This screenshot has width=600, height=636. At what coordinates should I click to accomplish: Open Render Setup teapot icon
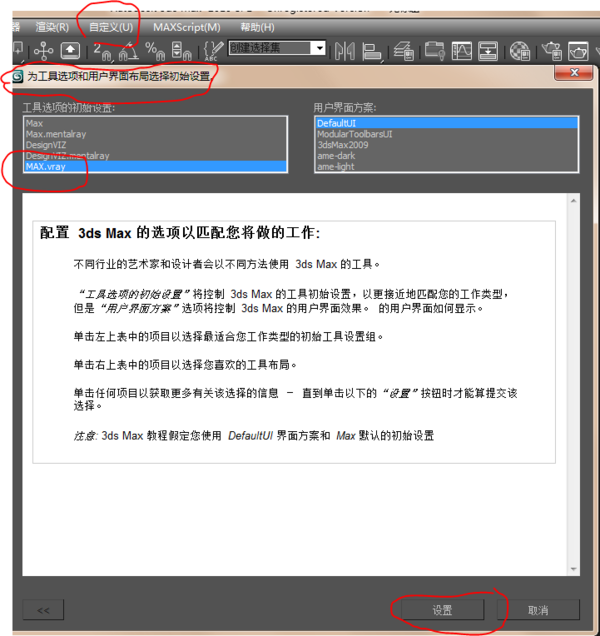click(x=552, y=51)
